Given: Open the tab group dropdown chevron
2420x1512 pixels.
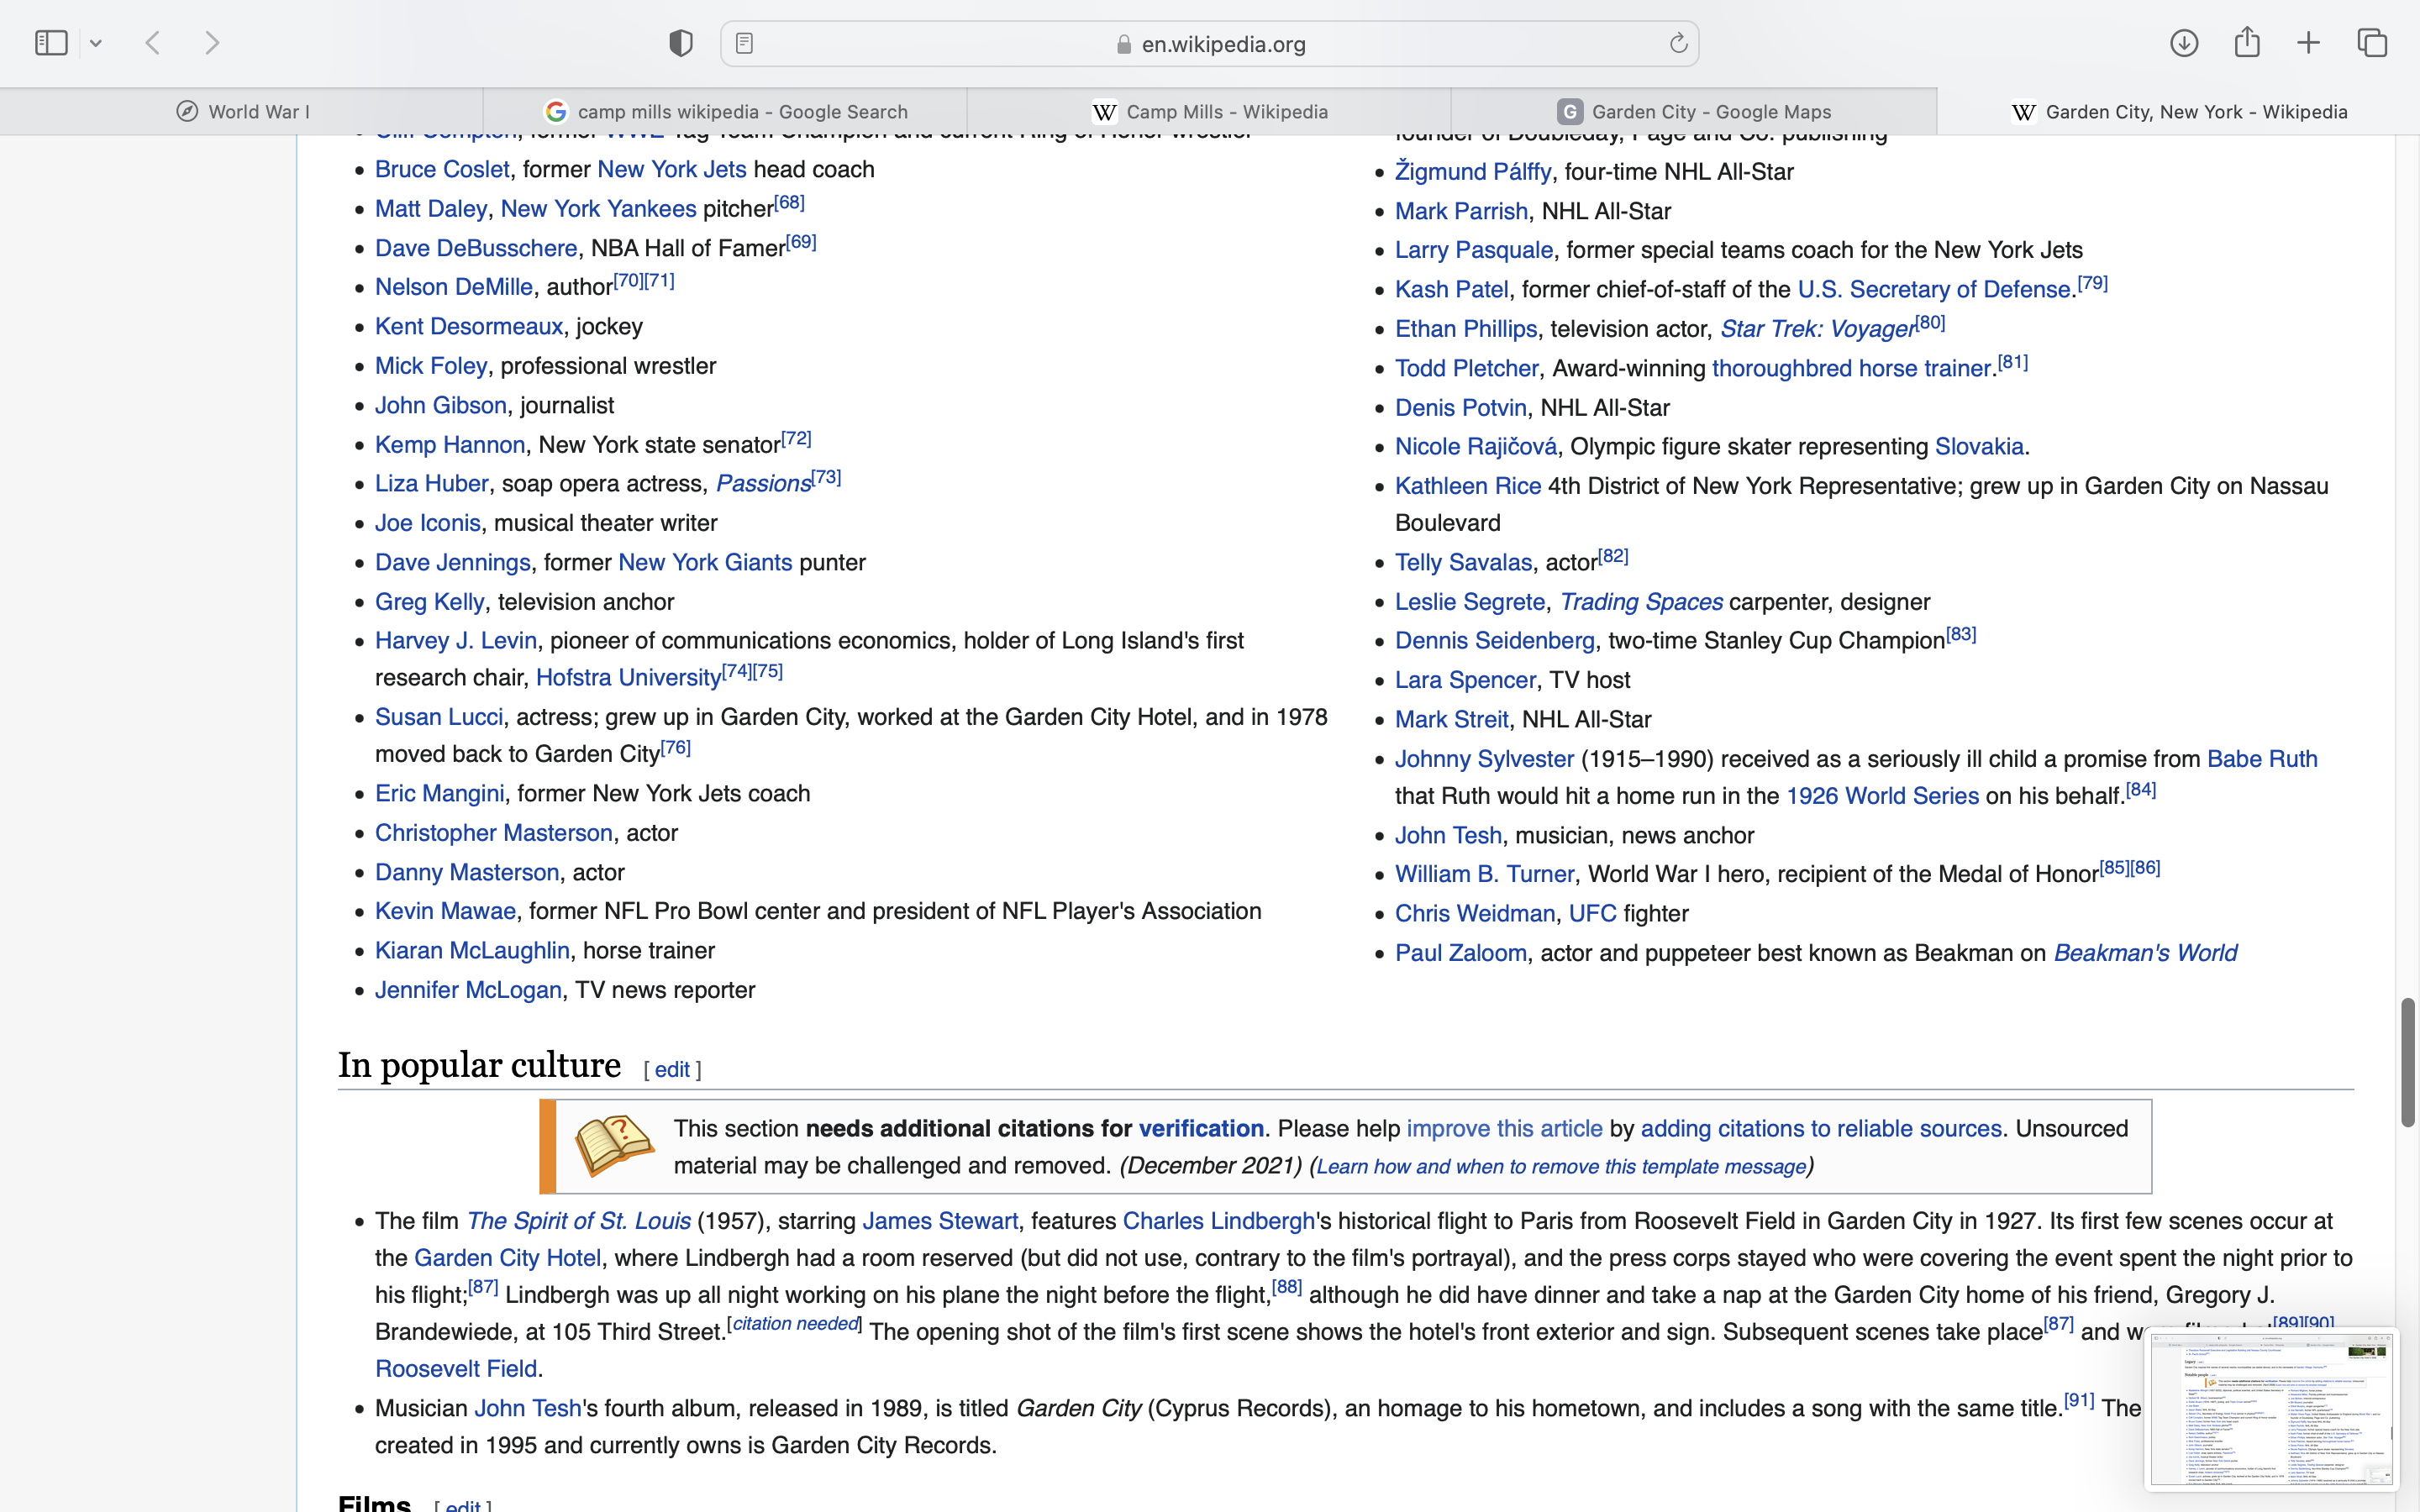Looking at the screenshot, I should point(96,43).
